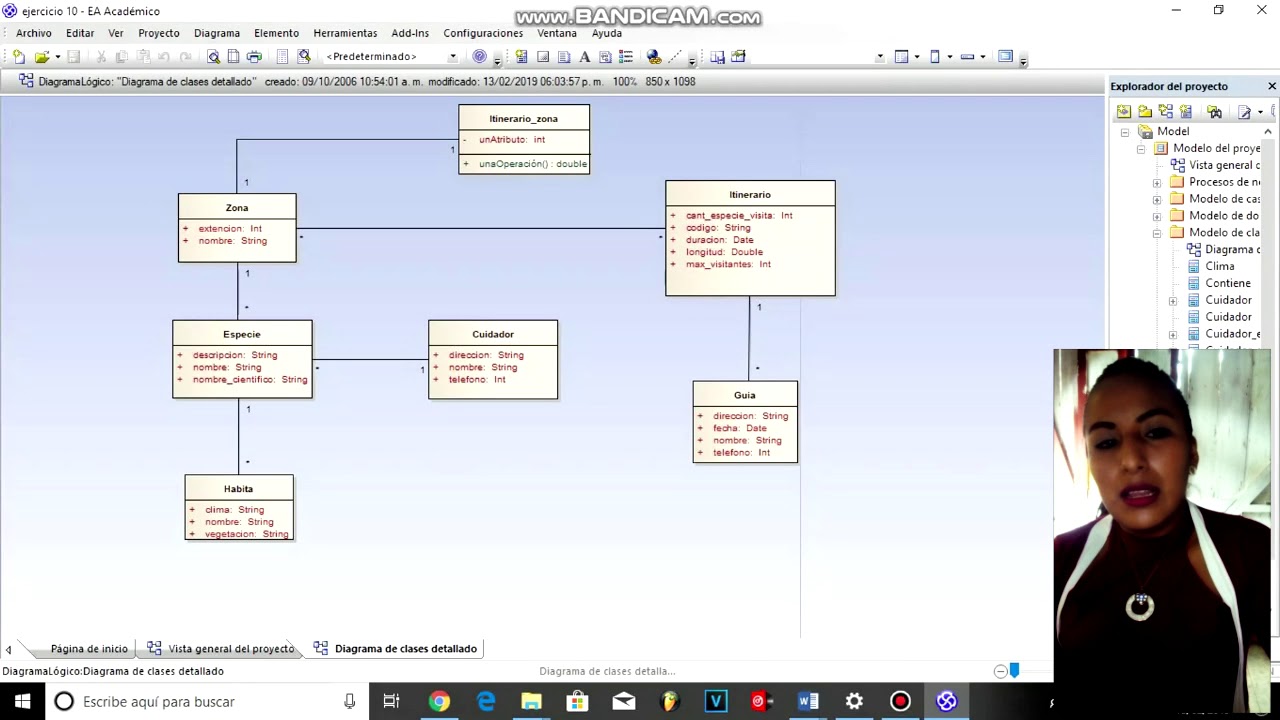Click the save diagram image icon
Image resolution: width=1280 pixels, height=720 pixels.
(717, 57)
